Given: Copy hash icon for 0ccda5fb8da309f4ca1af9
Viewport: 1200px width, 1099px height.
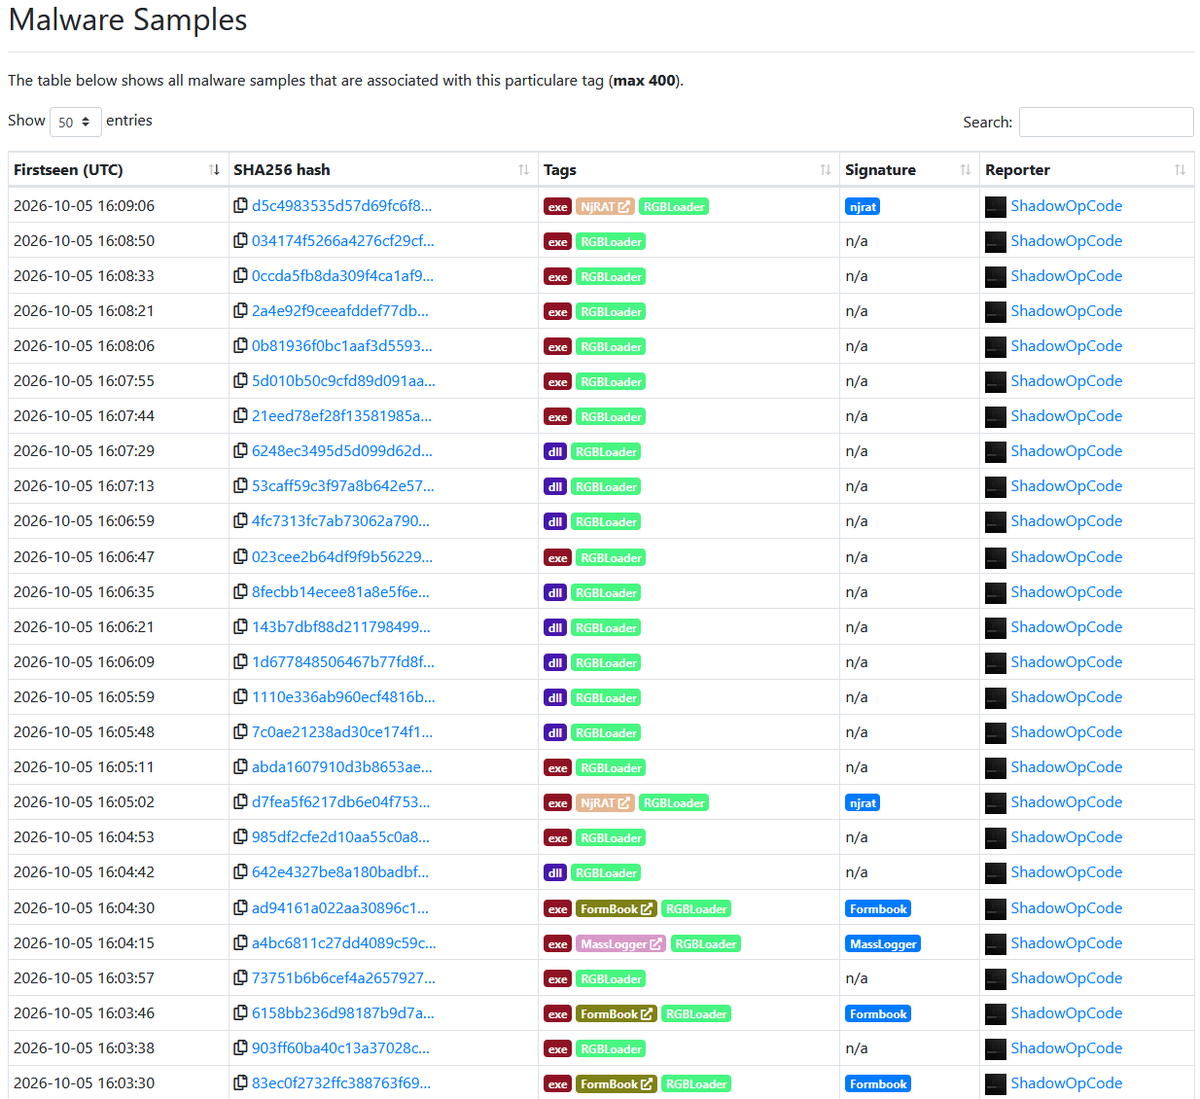Looking at the screenshot, I should tap(240, 276).
